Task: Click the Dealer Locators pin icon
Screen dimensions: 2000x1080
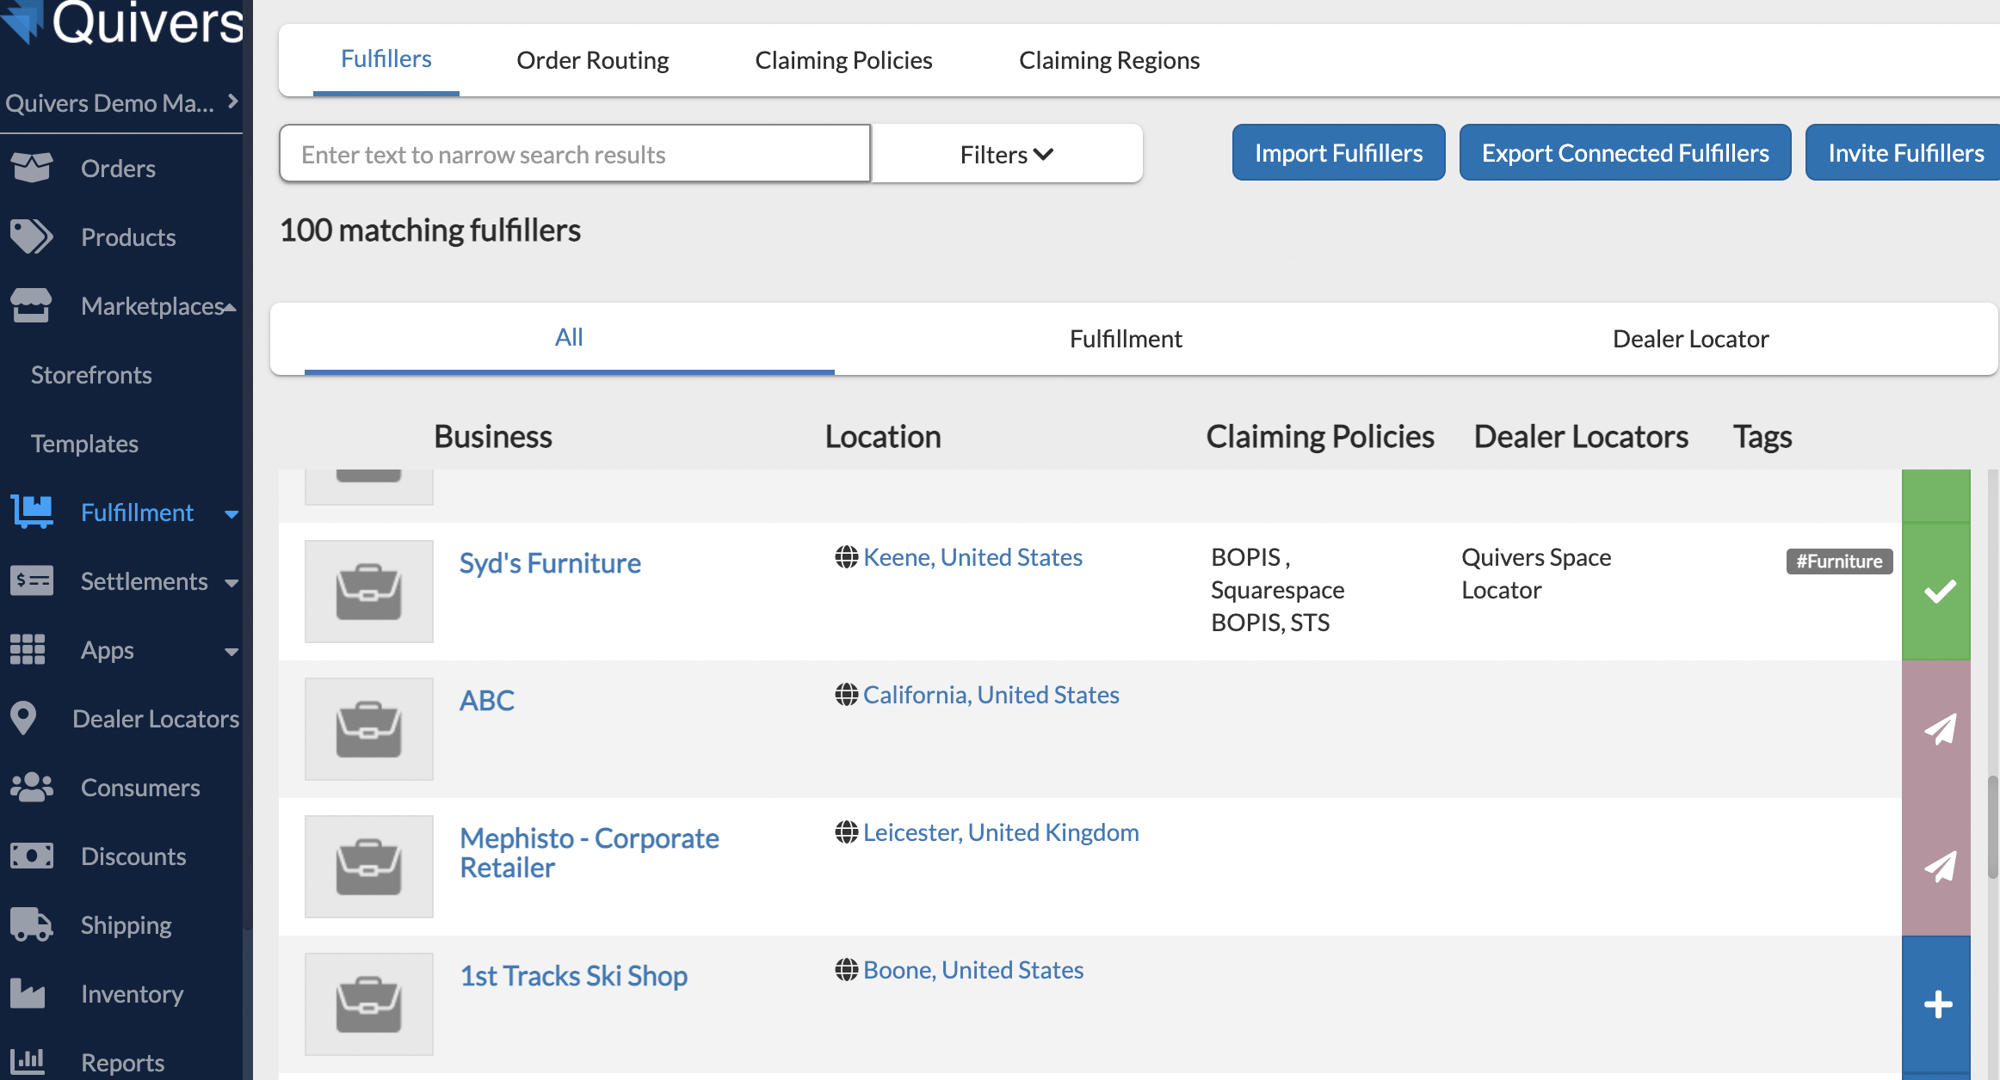Action: pos(24,718)
